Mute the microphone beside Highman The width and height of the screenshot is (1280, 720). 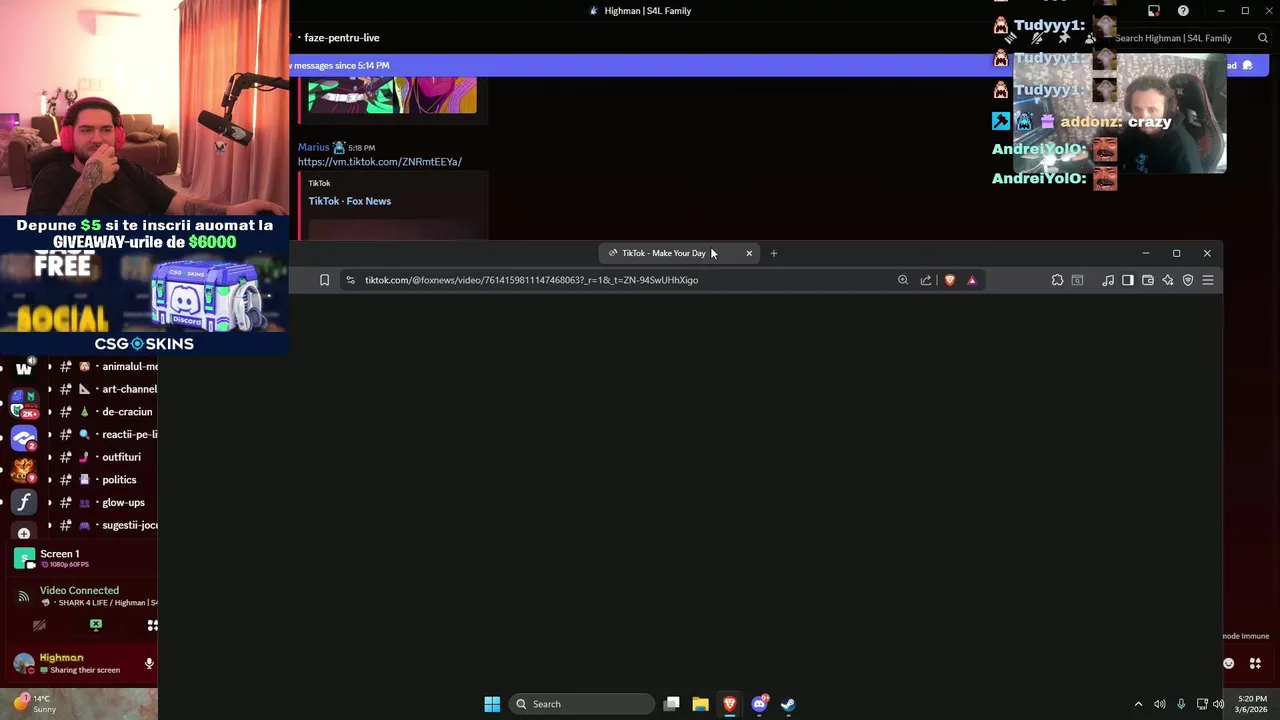[x=149, y=663]
